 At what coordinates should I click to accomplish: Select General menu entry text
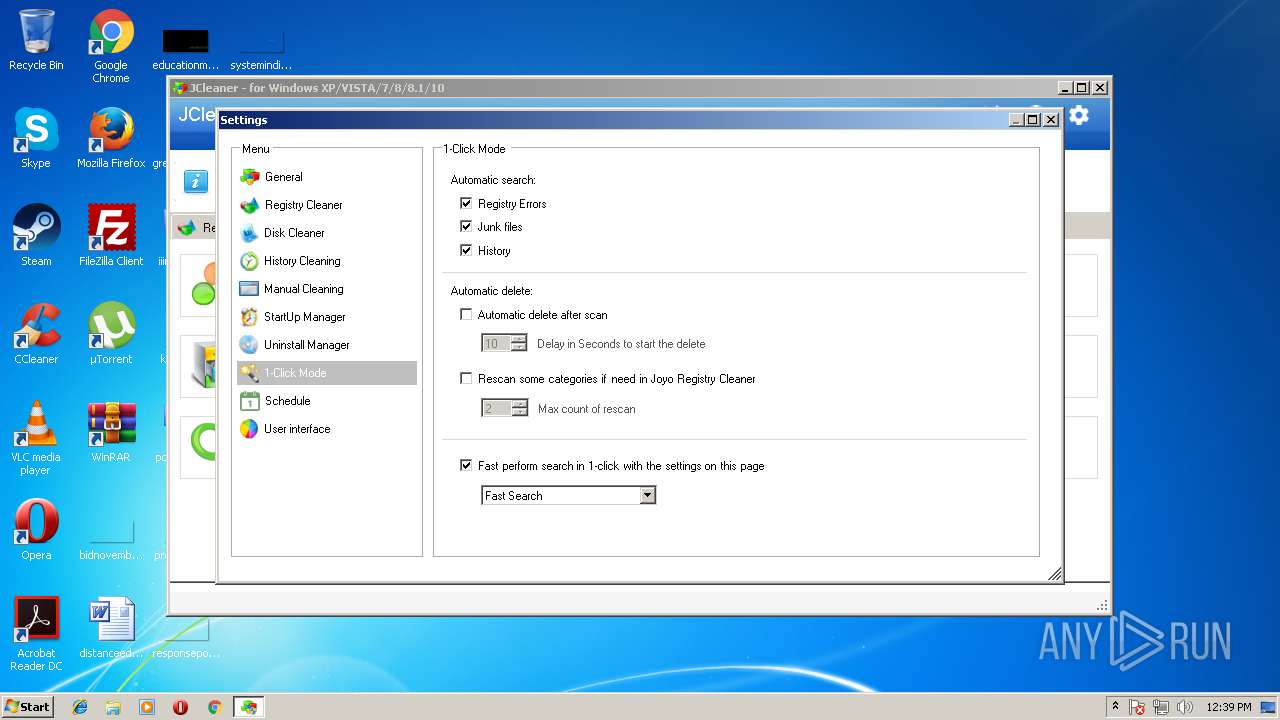pos(284,177)
